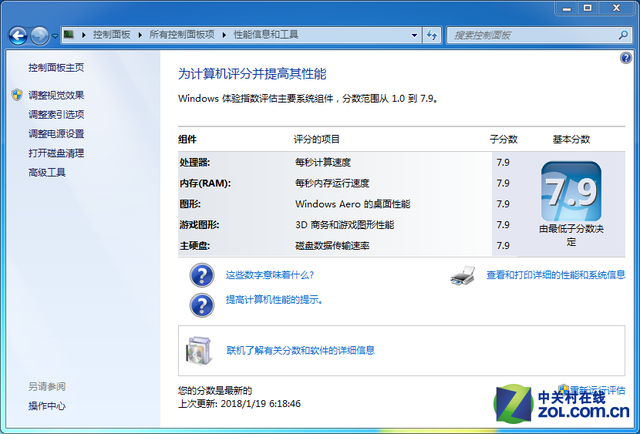Close the performance information window
640x434 pixels.
point(616,8)
